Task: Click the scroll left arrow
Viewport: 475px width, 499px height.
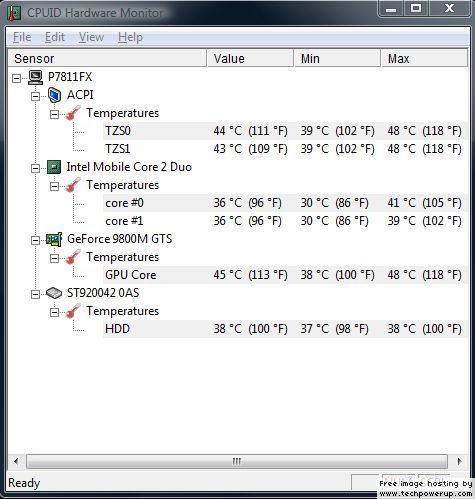Action: coord(16,462)
